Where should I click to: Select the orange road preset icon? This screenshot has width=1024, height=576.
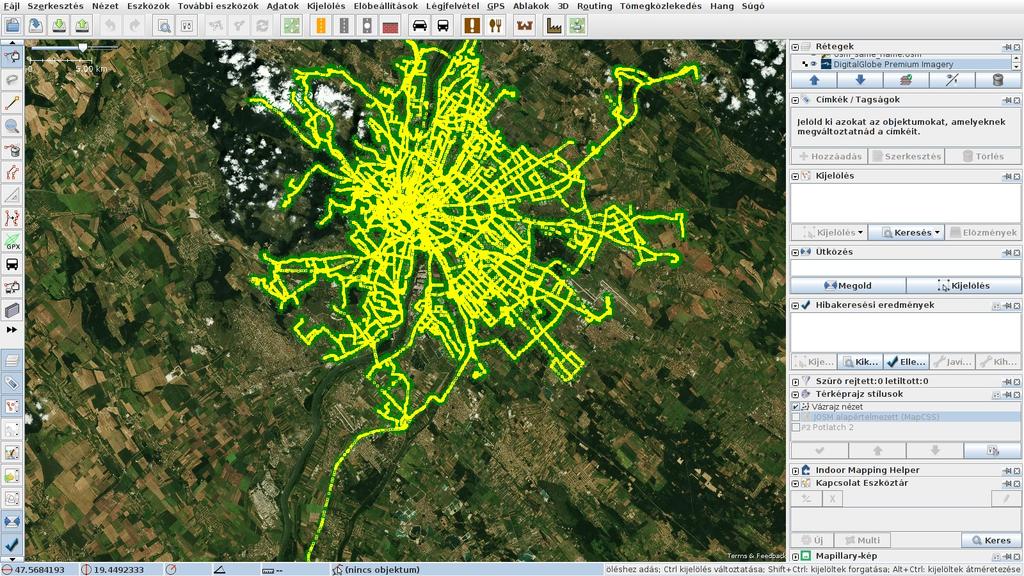point(321,25)
